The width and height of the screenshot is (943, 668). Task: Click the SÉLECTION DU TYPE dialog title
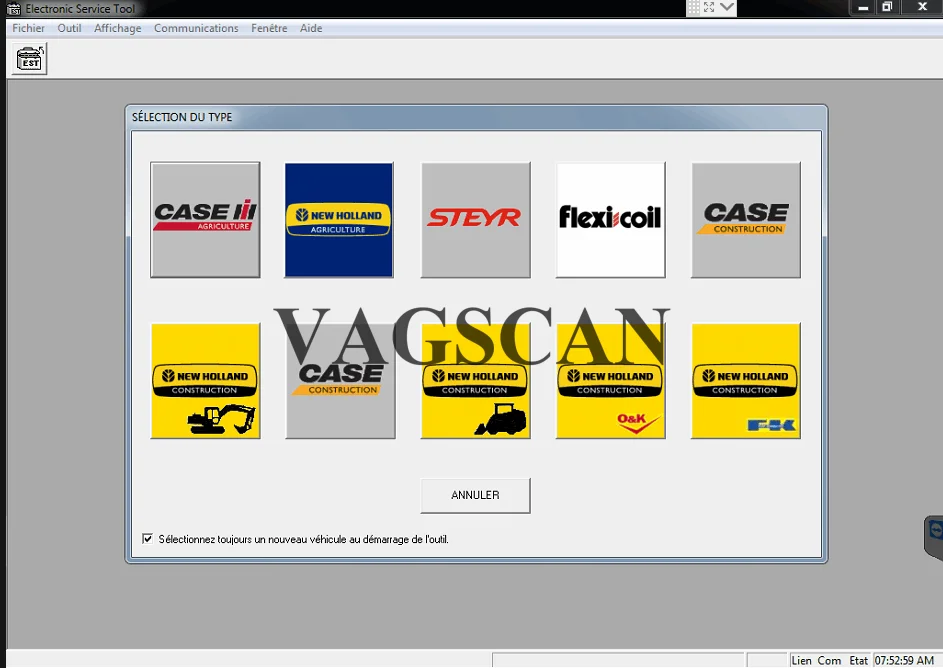point(182,117)
